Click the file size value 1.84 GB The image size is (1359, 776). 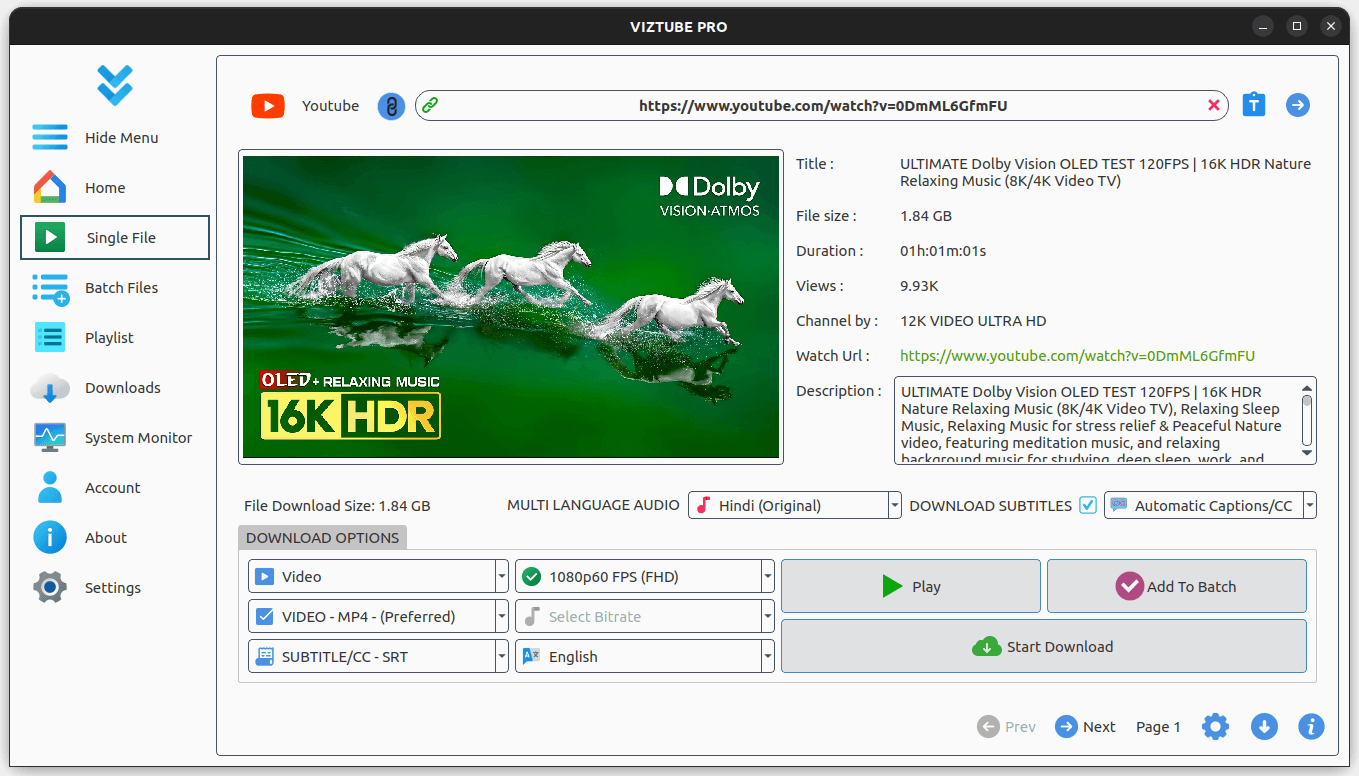click(926, 216)
